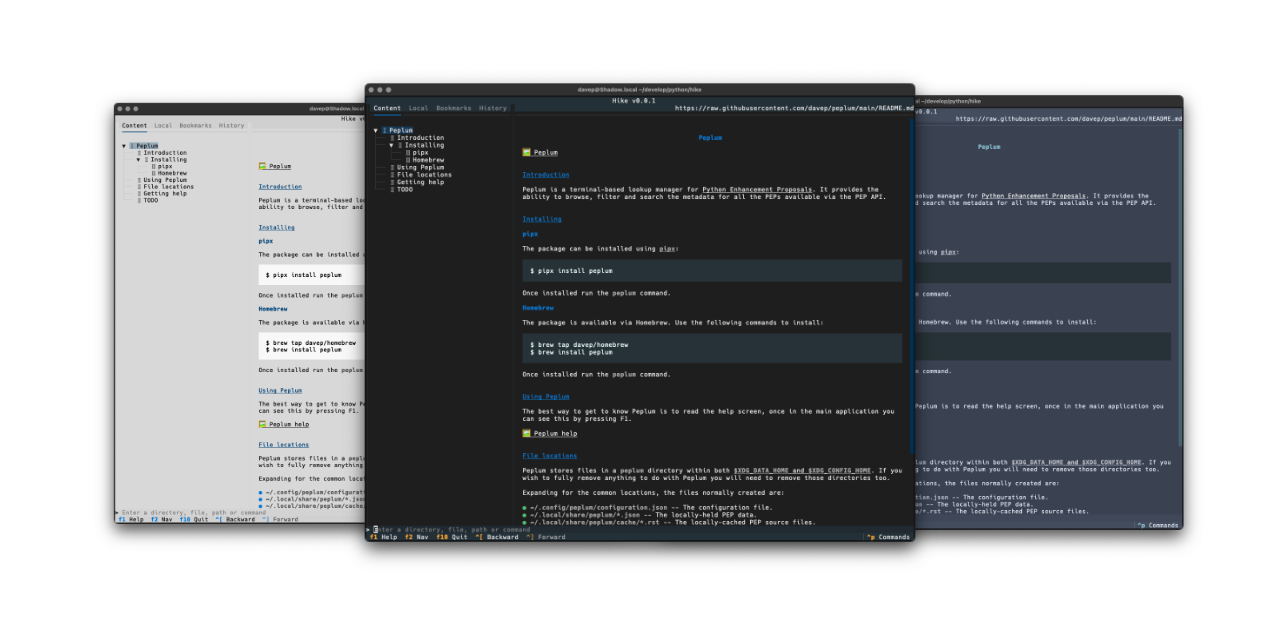The width and height of the screenshot is (1280, 640).
Task: Switch to the Local tab in dark window
Action: coord(418,108)
